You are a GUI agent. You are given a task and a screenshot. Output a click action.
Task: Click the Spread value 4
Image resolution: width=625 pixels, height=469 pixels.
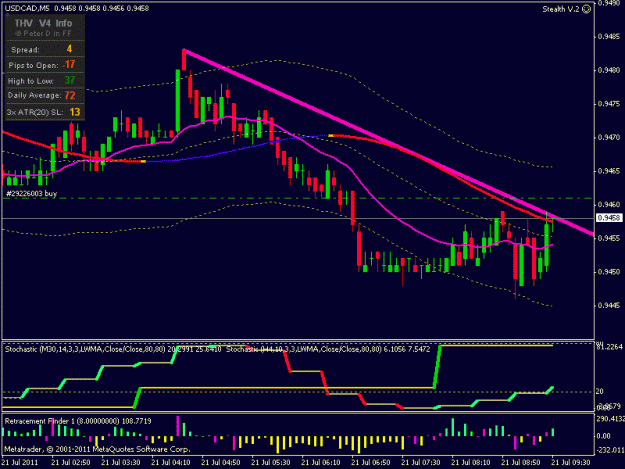69,49
